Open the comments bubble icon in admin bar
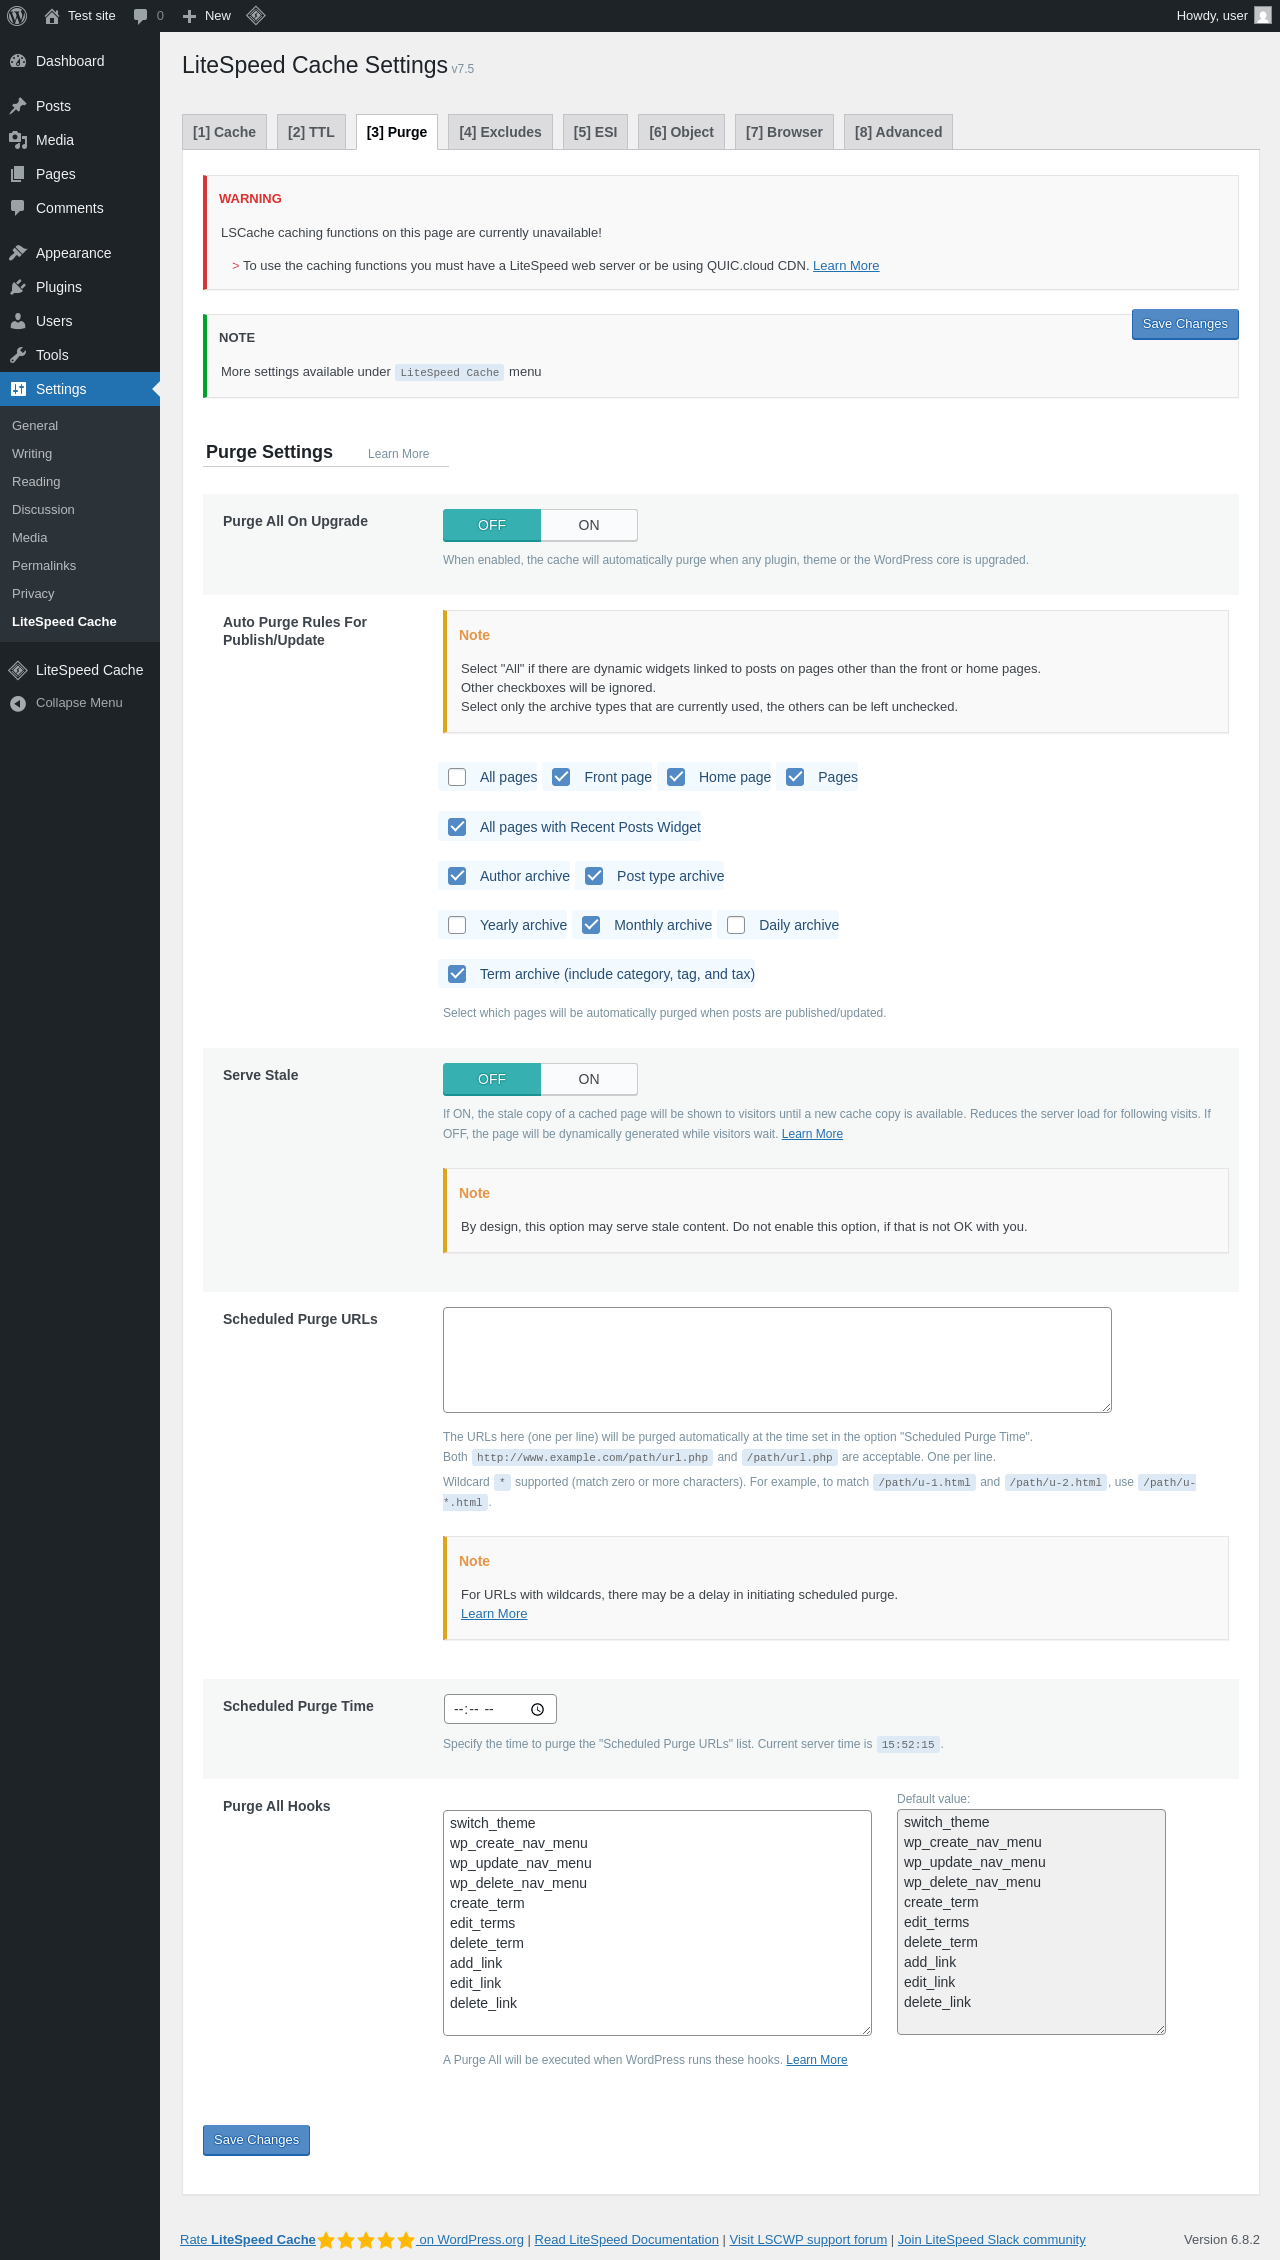This screenshot has height=2260, width=1280. pyautogui.click(x=148, y=16)
